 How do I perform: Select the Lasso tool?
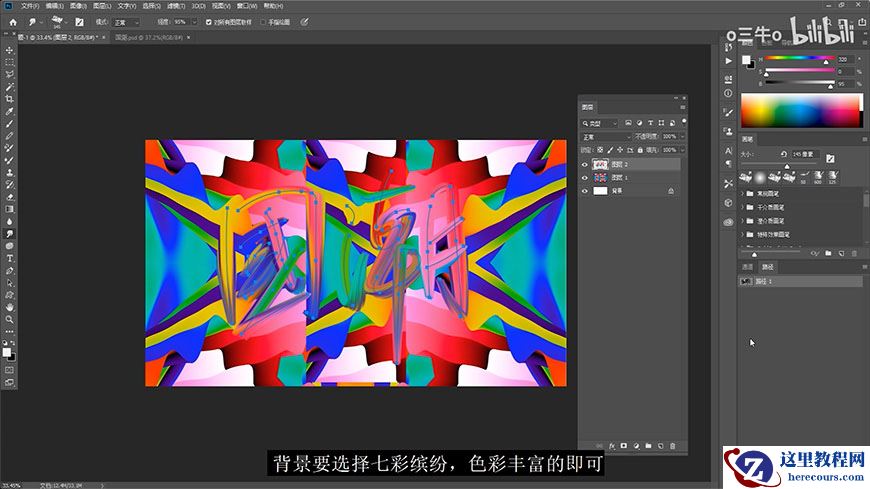9,74
